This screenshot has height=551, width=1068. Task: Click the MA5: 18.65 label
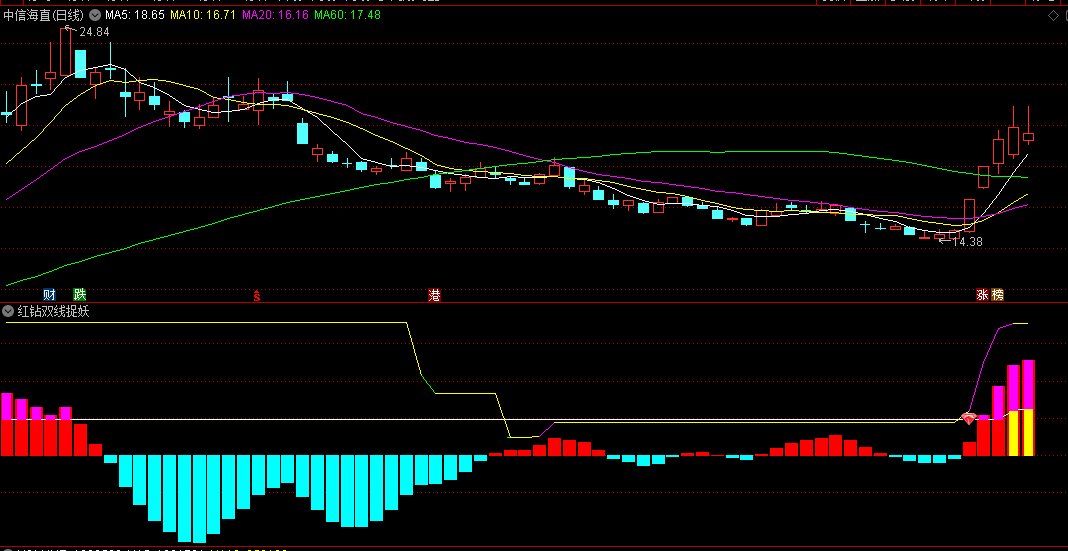(x=134, y=14)
